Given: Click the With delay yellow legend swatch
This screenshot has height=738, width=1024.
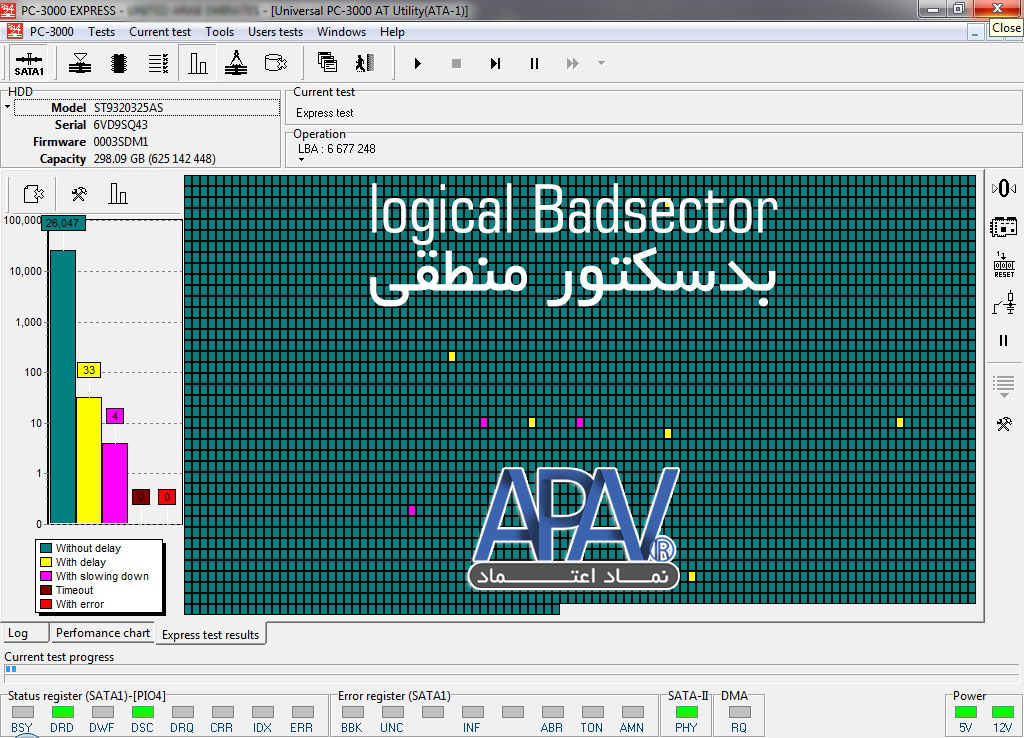Looking at the screenshot, I should tap(46, 562).
